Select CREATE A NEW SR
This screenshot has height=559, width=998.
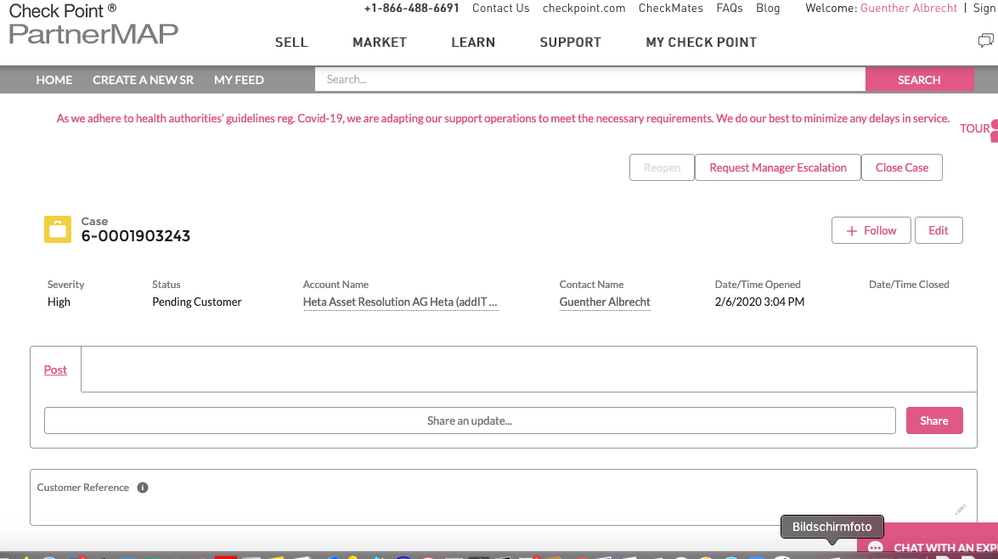click(x=143, y=80)
